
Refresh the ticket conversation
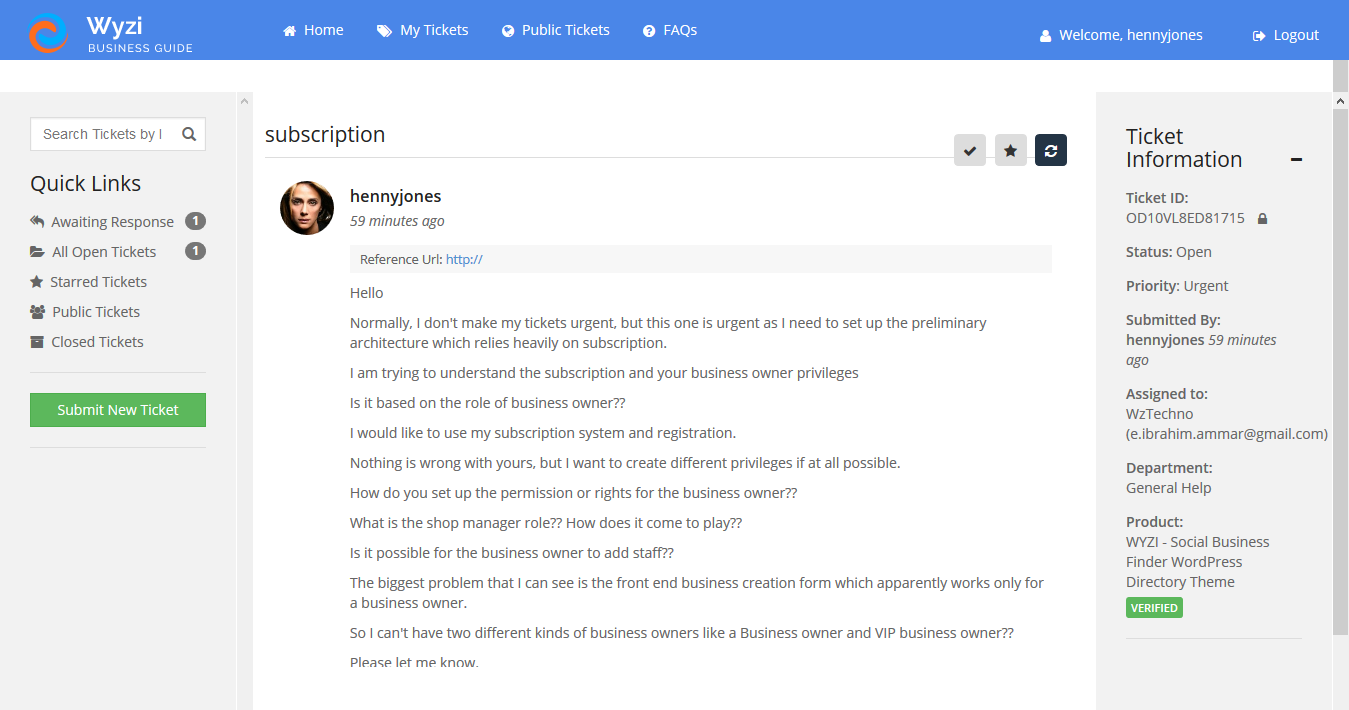pos(1050,150)
